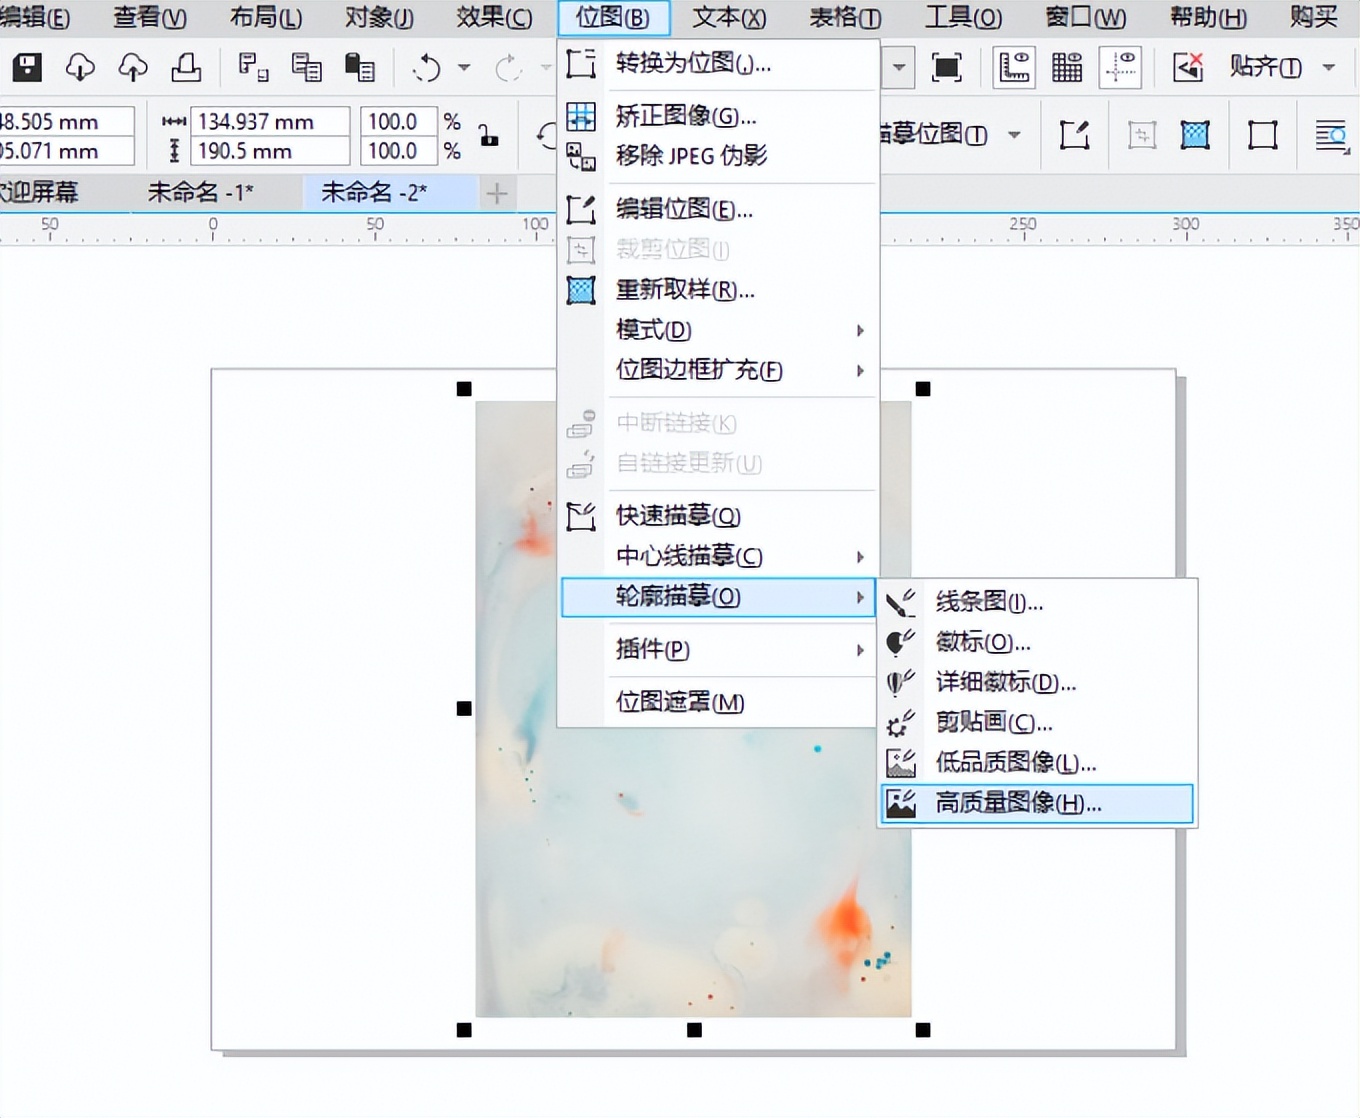1360x1118 pixels.
Task: Expand the 贴齐 snap dropdown arrow
Action: pyautogui.click(x=1330, y=67)
